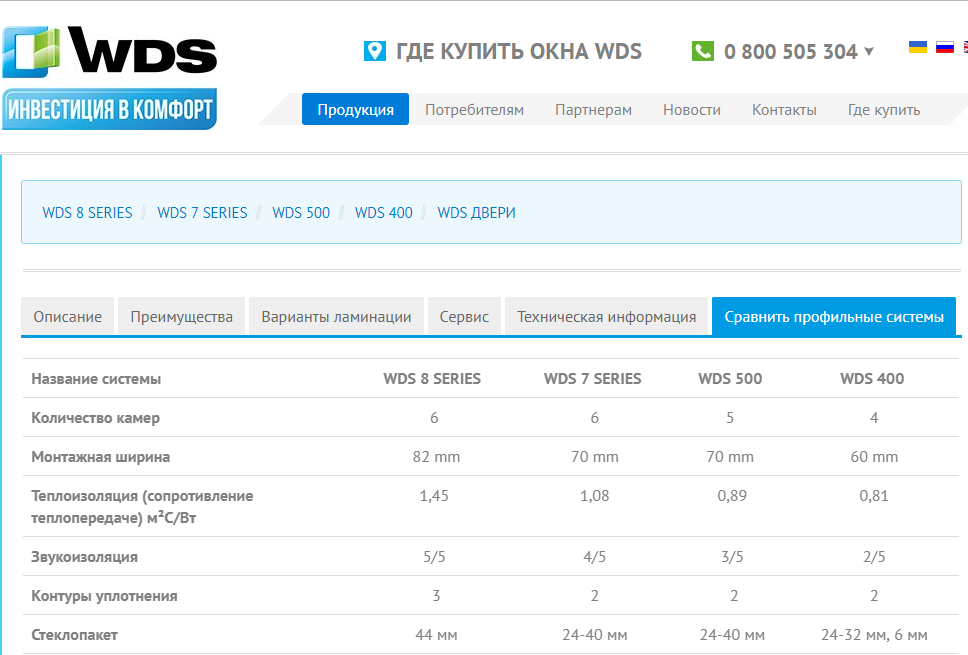Click sound insulation value 4/5

[x=595, y=557]
